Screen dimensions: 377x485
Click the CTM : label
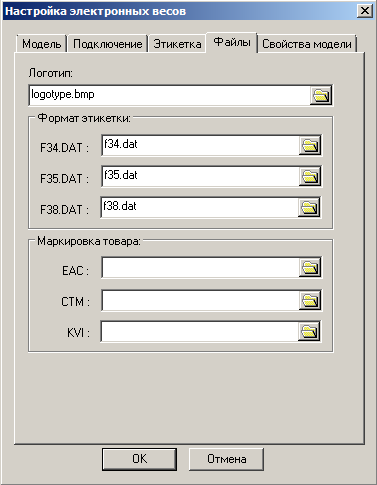[75, 302]
